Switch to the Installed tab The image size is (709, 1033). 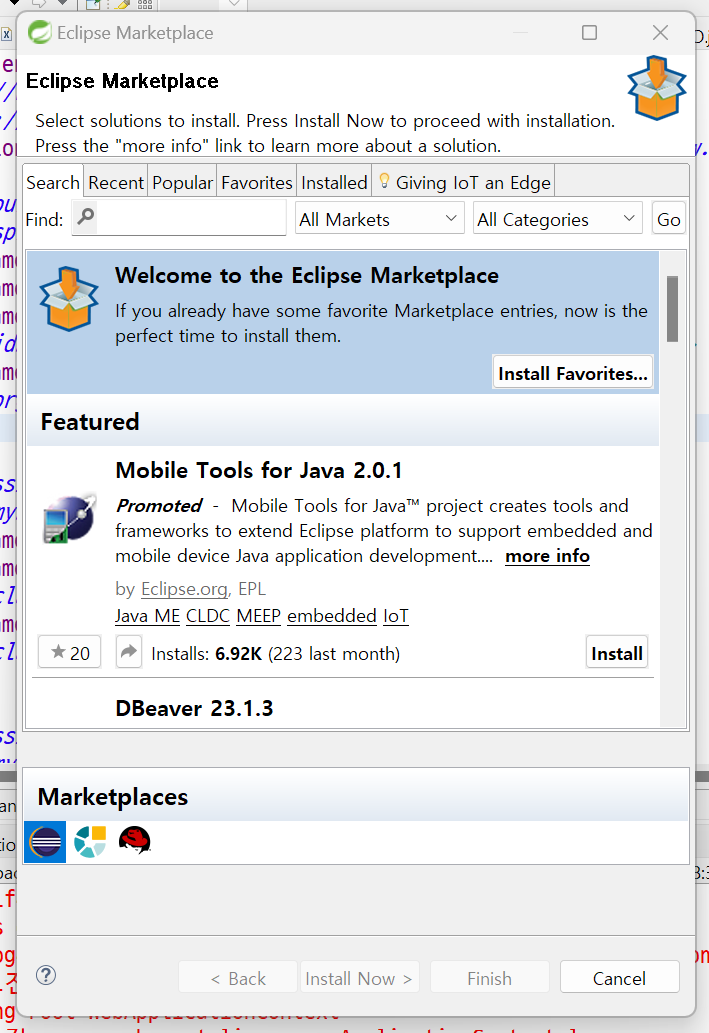(x=334, y=182)
